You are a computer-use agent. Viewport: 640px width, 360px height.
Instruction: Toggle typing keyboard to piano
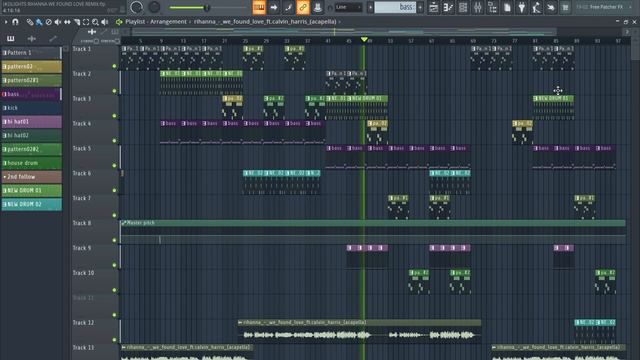click(259, 7)
